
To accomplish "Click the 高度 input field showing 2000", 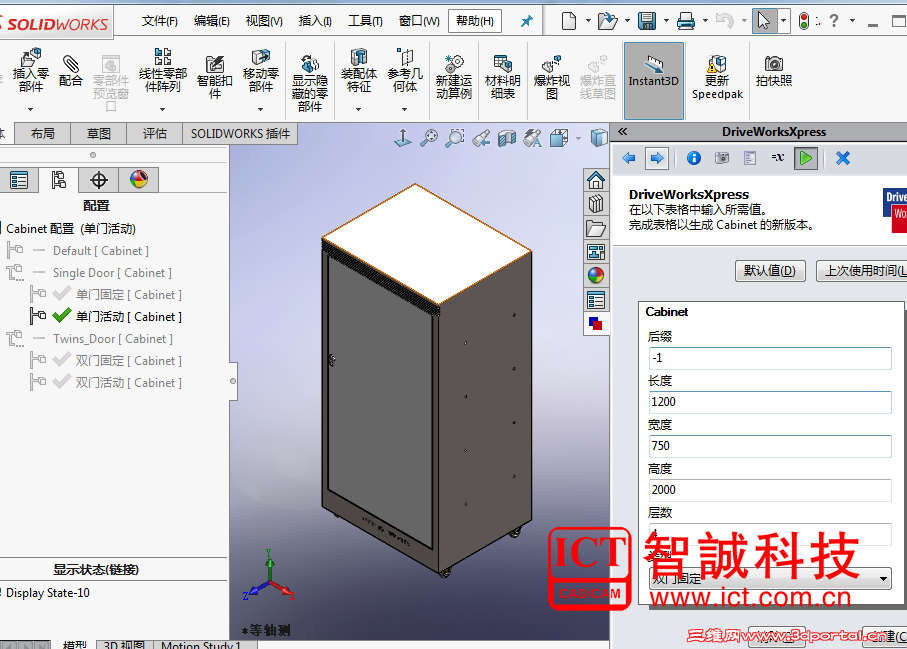I will tap(770, 489).
